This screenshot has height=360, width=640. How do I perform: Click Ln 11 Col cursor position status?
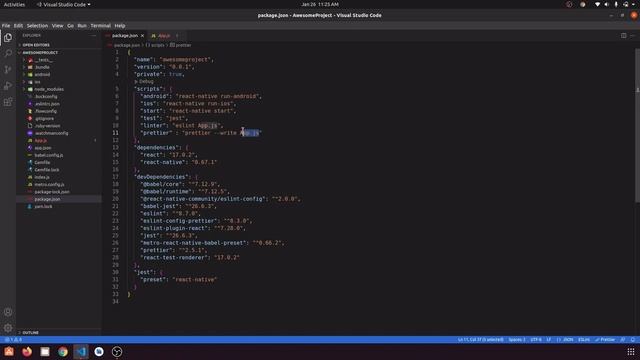click(480, 340)
